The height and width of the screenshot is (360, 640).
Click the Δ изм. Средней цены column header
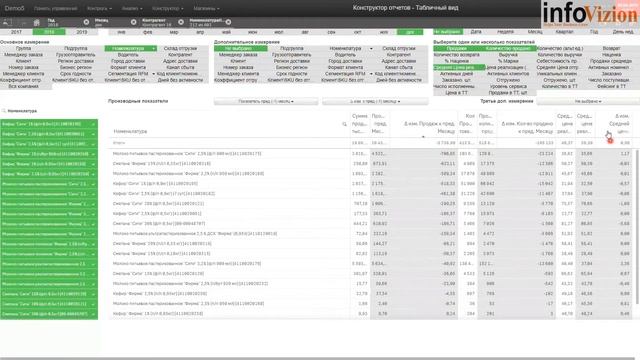pyautogui.click(x=614, y=124)
